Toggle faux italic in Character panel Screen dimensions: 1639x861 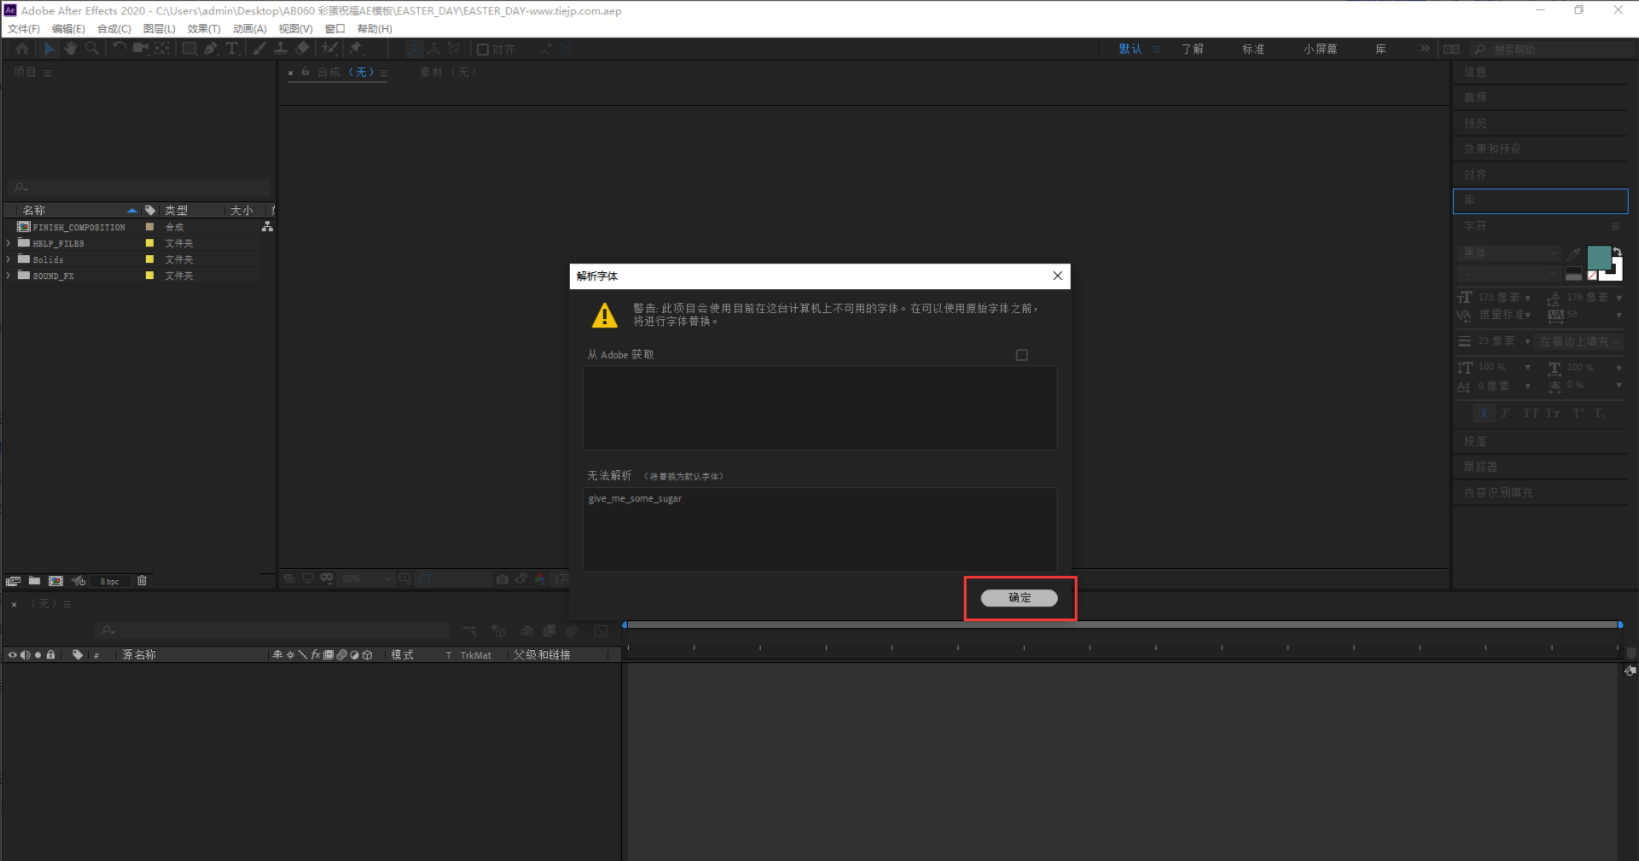(1505, 413)
